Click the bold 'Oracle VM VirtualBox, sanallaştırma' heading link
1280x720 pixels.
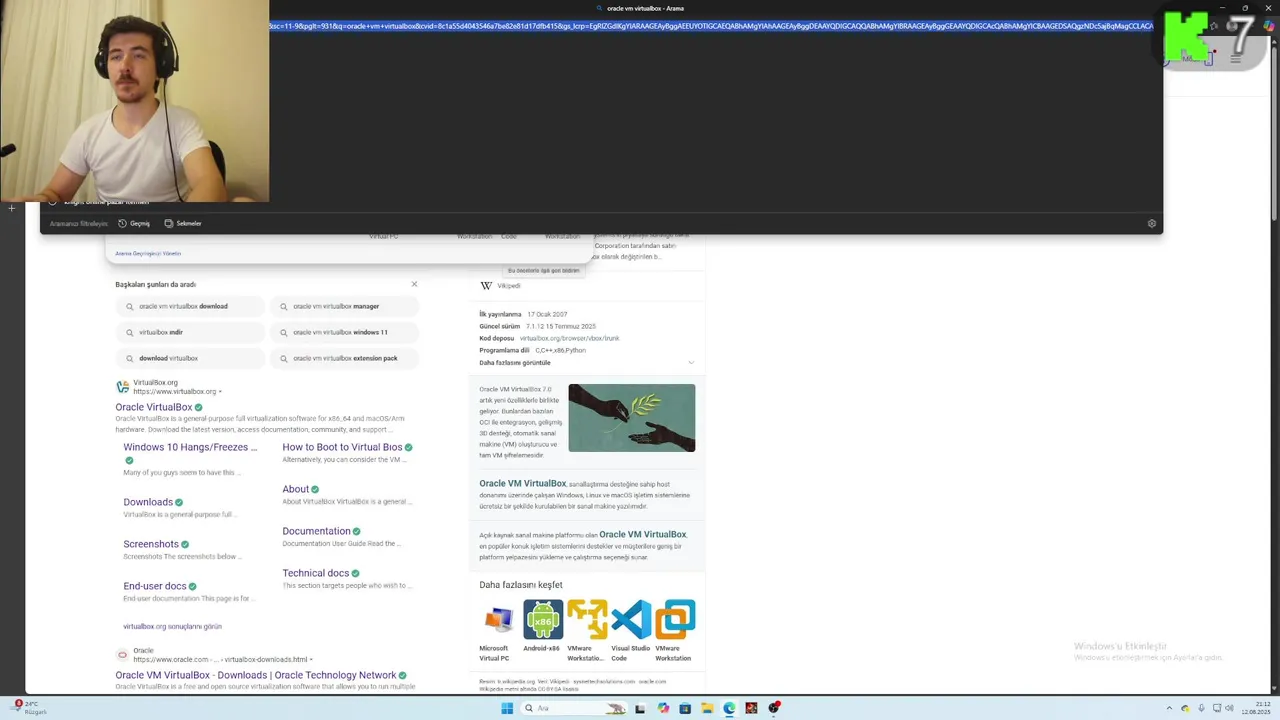coord(523,484)
